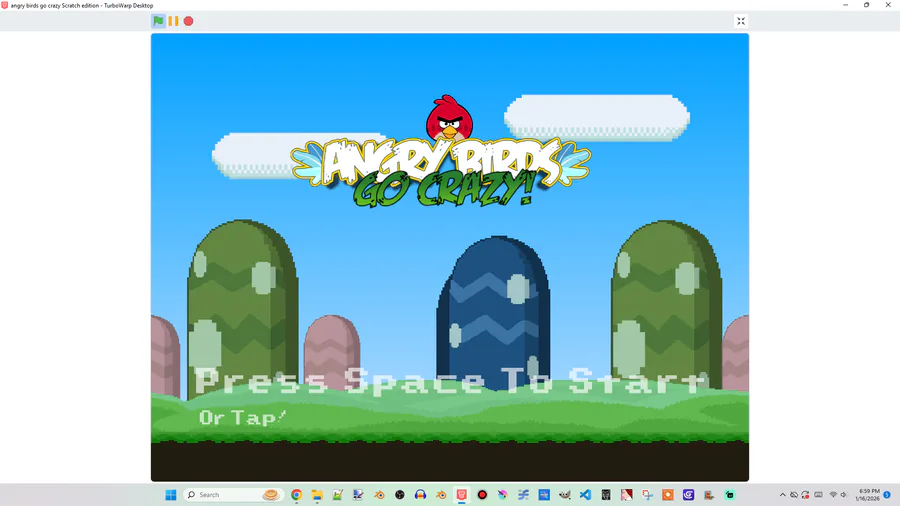900x506 pixels.
Task: Click the active TurboWarp taskbar icon
Action: (x=461, y=495)
